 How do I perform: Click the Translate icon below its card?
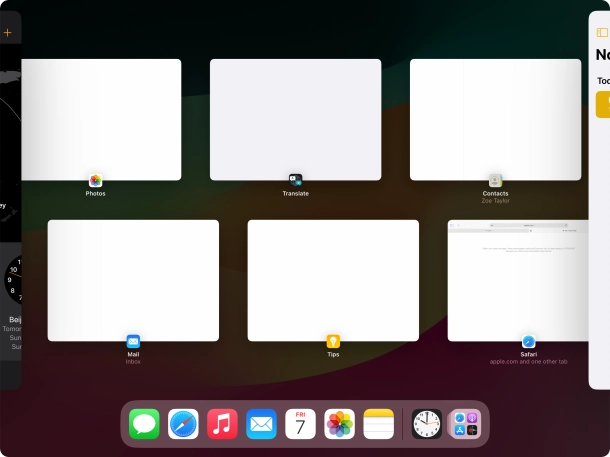tap(295, 181)
